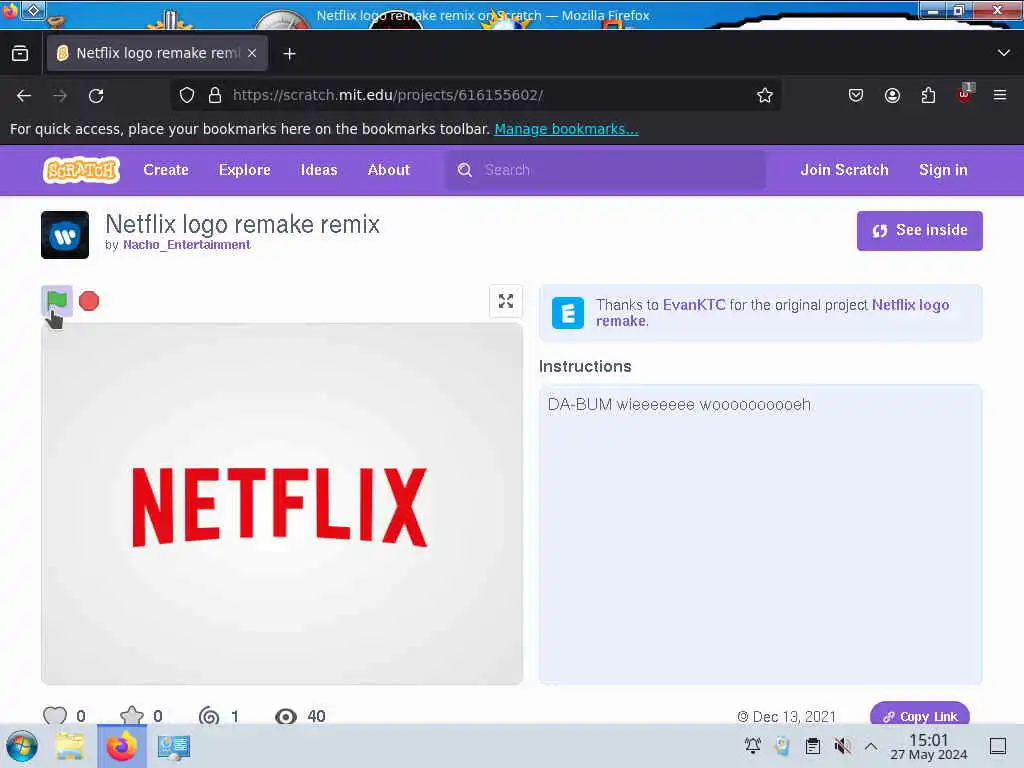Open Join Scratch
This screenshot has width=1024, height=768.
click(x=844, y=170)
